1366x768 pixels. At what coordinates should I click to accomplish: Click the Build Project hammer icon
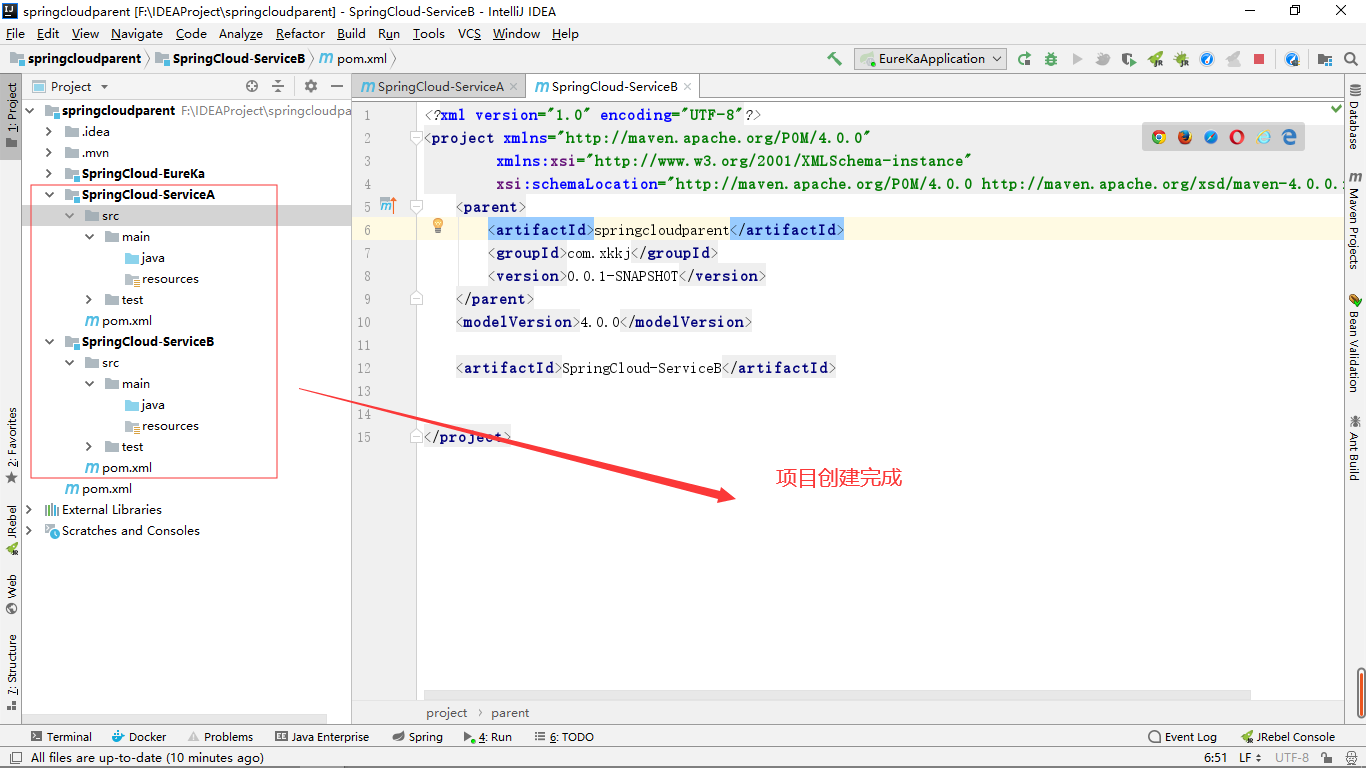pos(834,59)
